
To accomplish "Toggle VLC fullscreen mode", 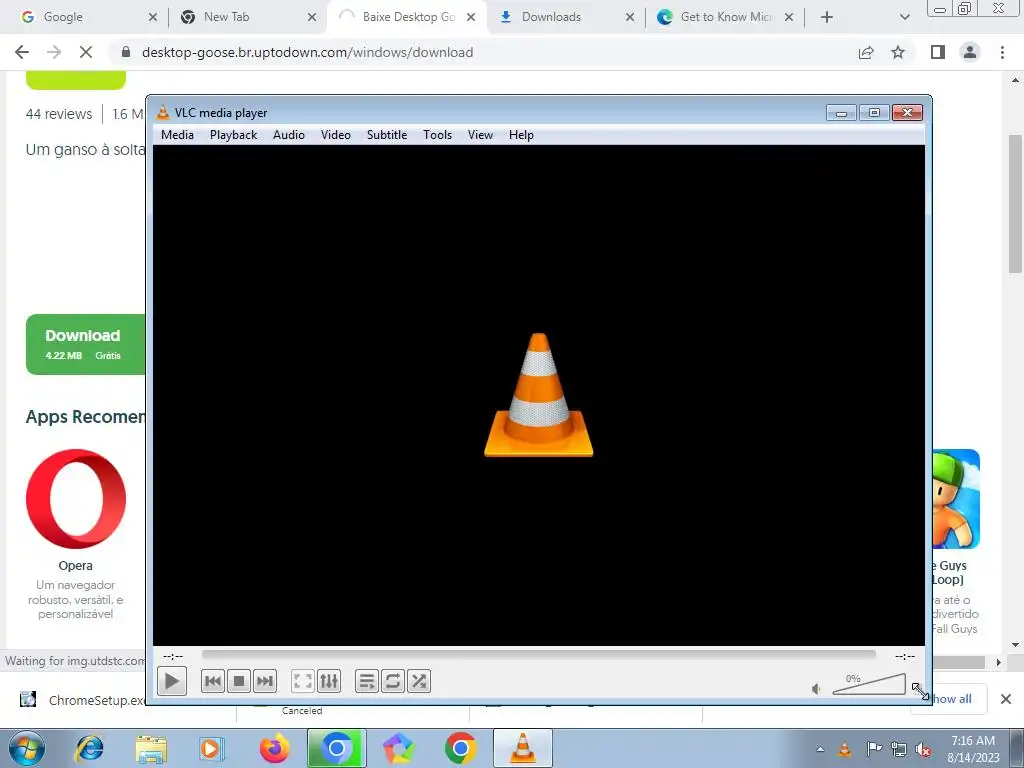I will 303,681.
